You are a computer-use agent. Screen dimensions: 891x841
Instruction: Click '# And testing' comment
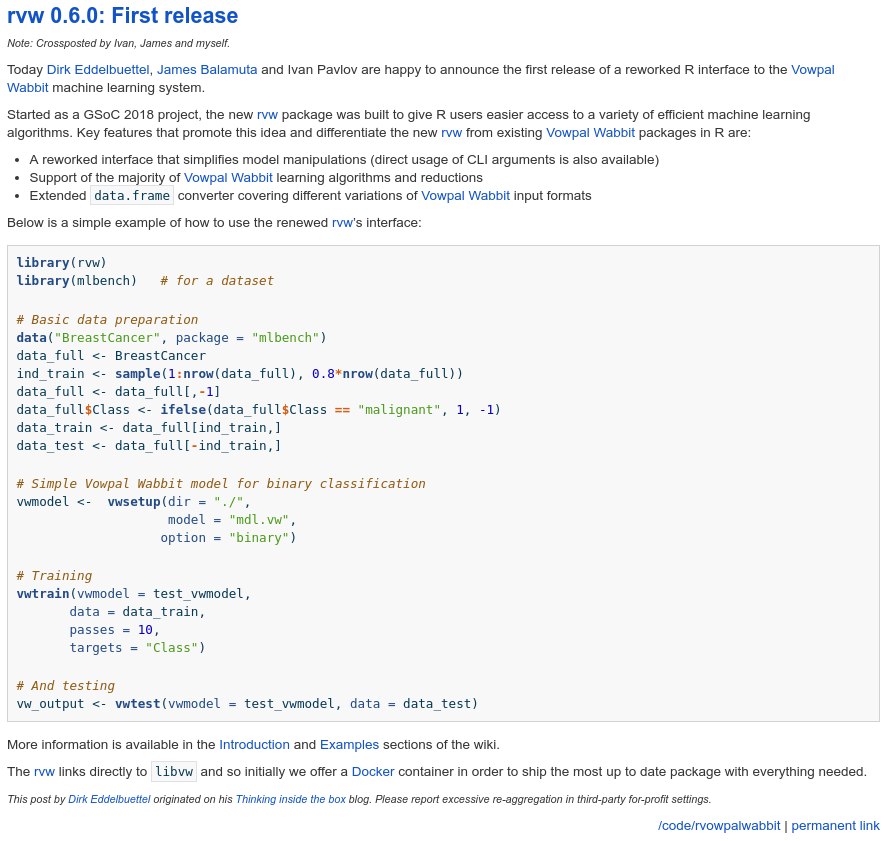click(x=65, y=686)
